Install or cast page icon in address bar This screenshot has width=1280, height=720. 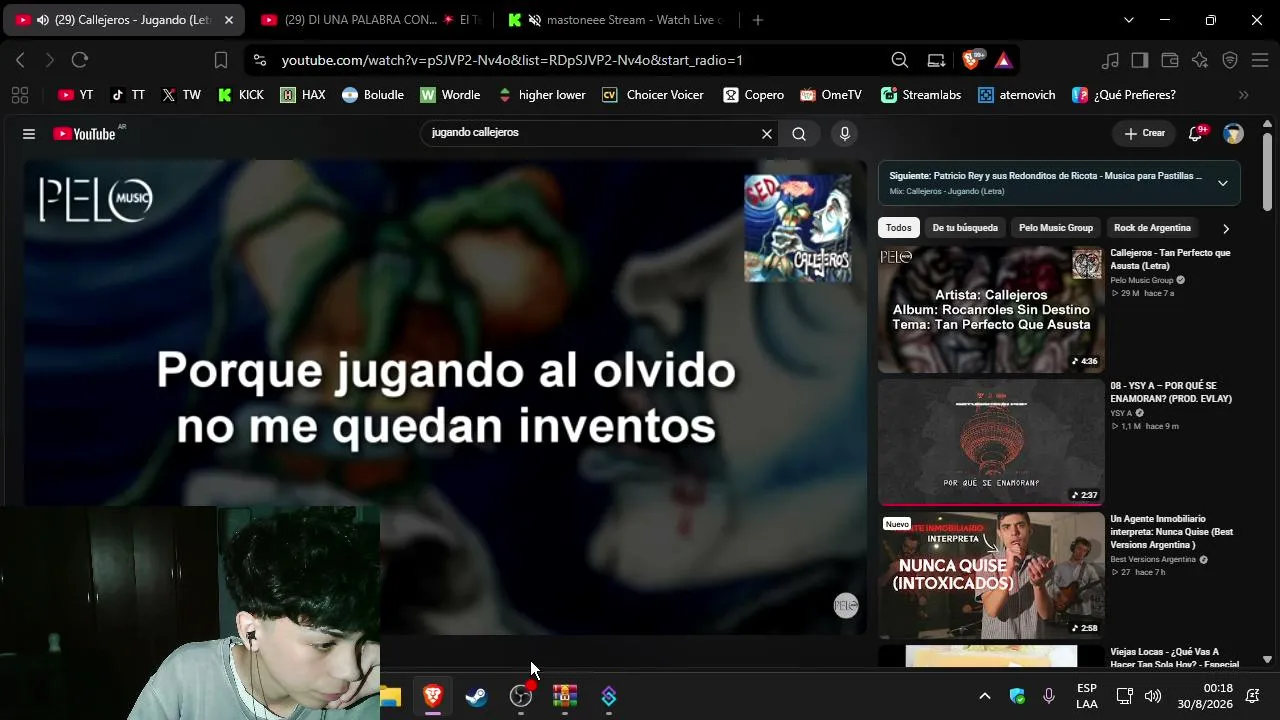[936, 60]
